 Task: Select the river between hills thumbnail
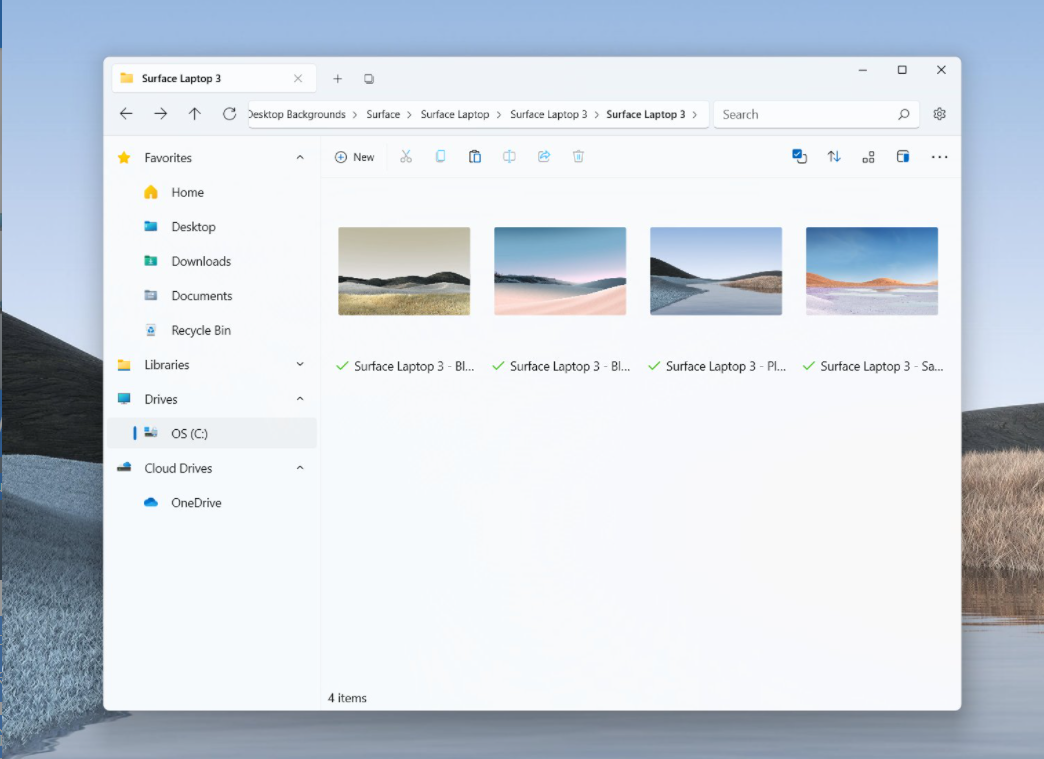click(716, 271)
